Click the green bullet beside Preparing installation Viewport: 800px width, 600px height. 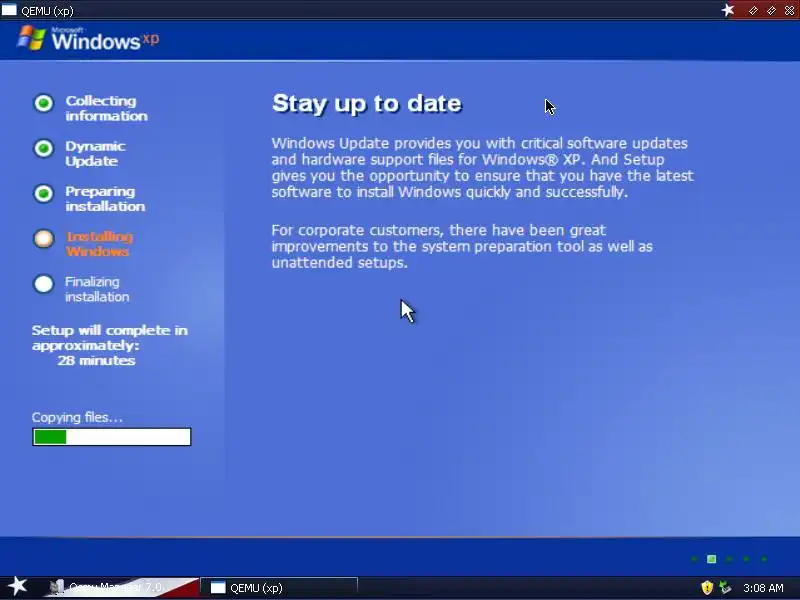tap(44, 194)
